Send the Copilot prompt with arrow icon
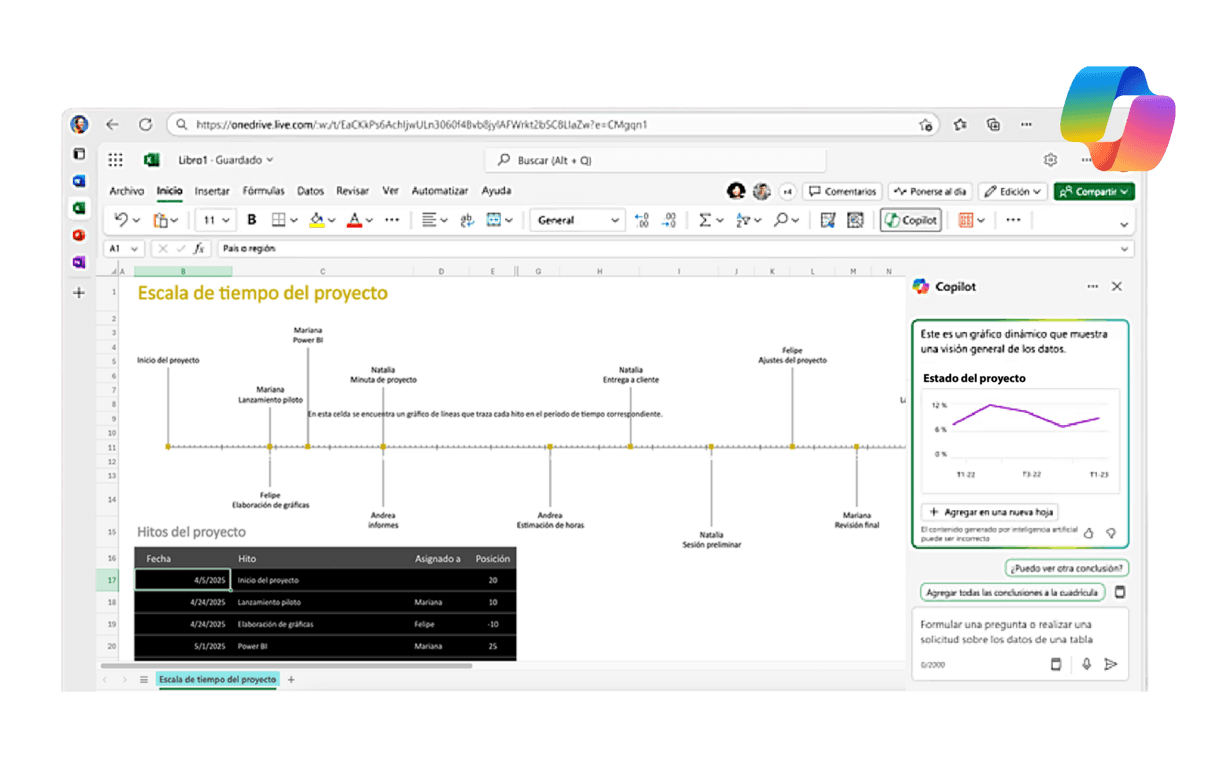1232x764 pixels. coord(1110,664)
